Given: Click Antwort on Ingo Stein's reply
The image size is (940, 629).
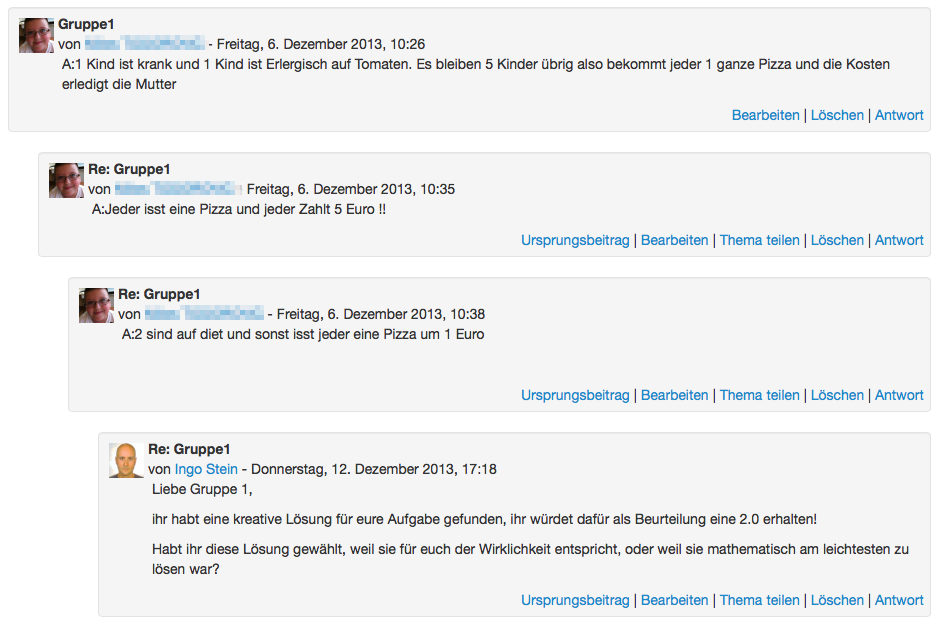Looking at the screenshot, I should (x=899, y=600).
